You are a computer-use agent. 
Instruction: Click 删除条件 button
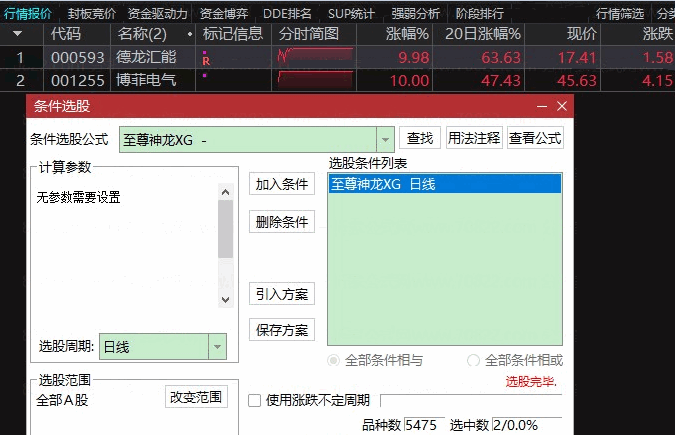tap(282, 222)
